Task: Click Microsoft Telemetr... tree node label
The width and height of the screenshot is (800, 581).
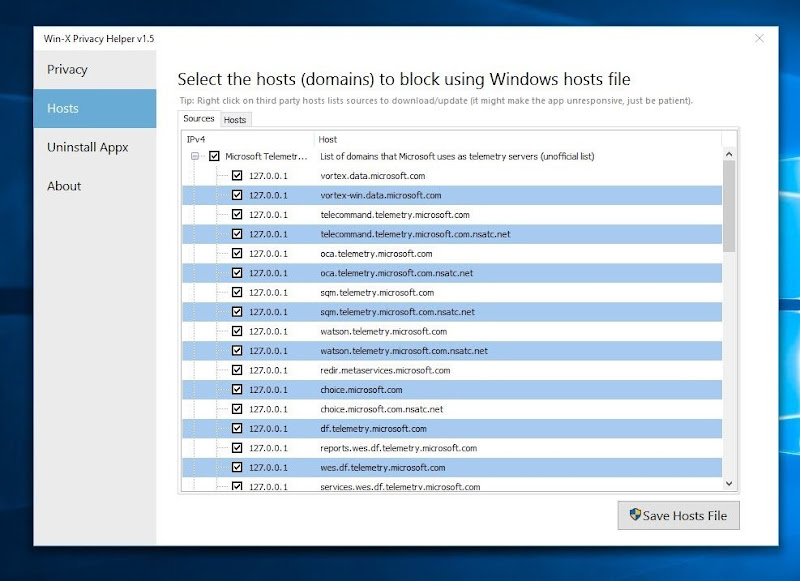Action: [266, 156]
